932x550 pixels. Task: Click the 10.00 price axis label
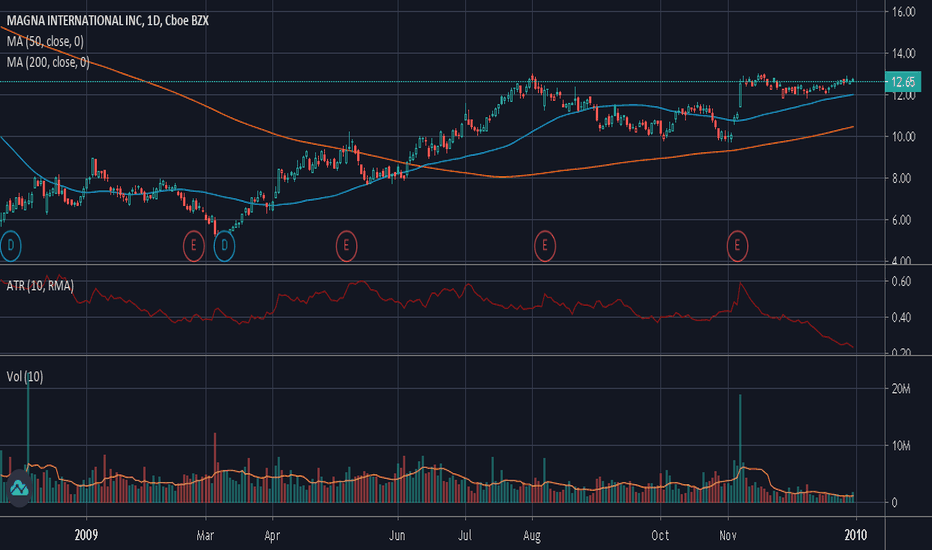903,137
